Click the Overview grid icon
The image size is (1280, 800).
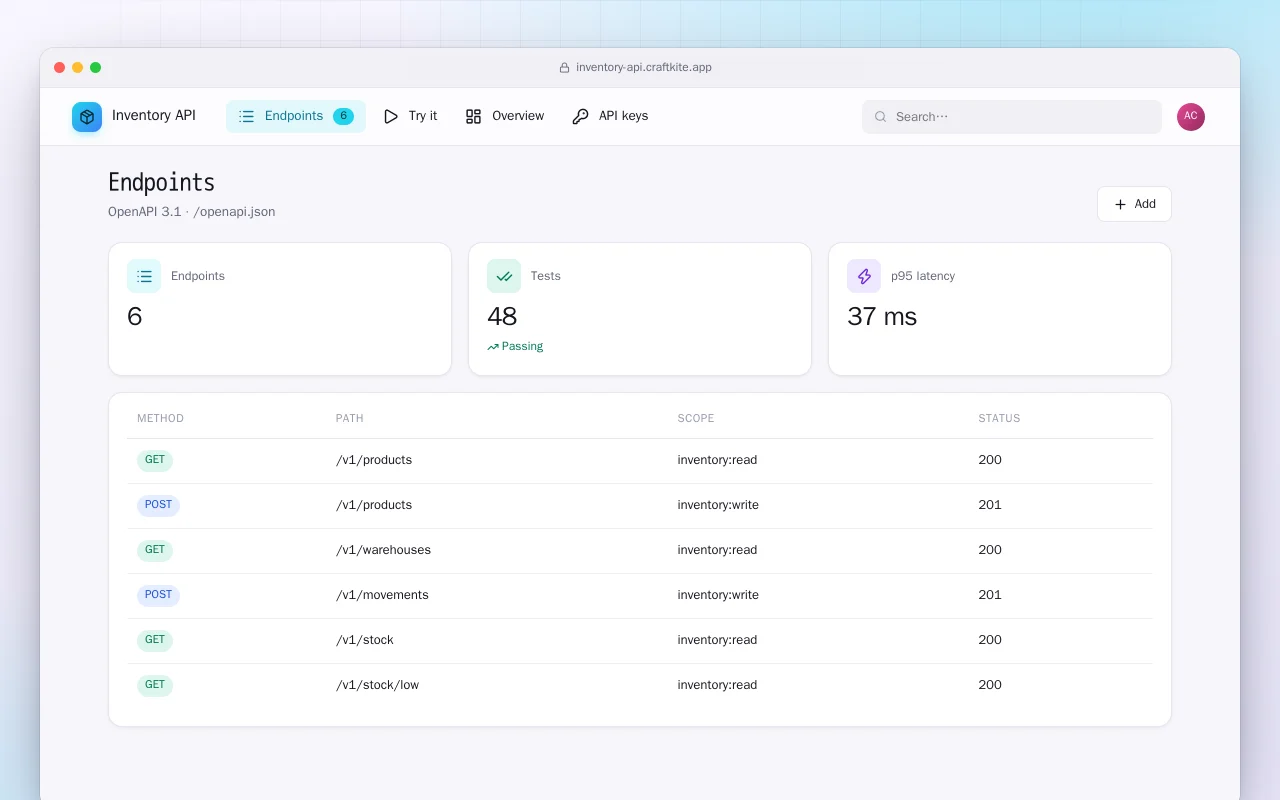click(474, 116)
